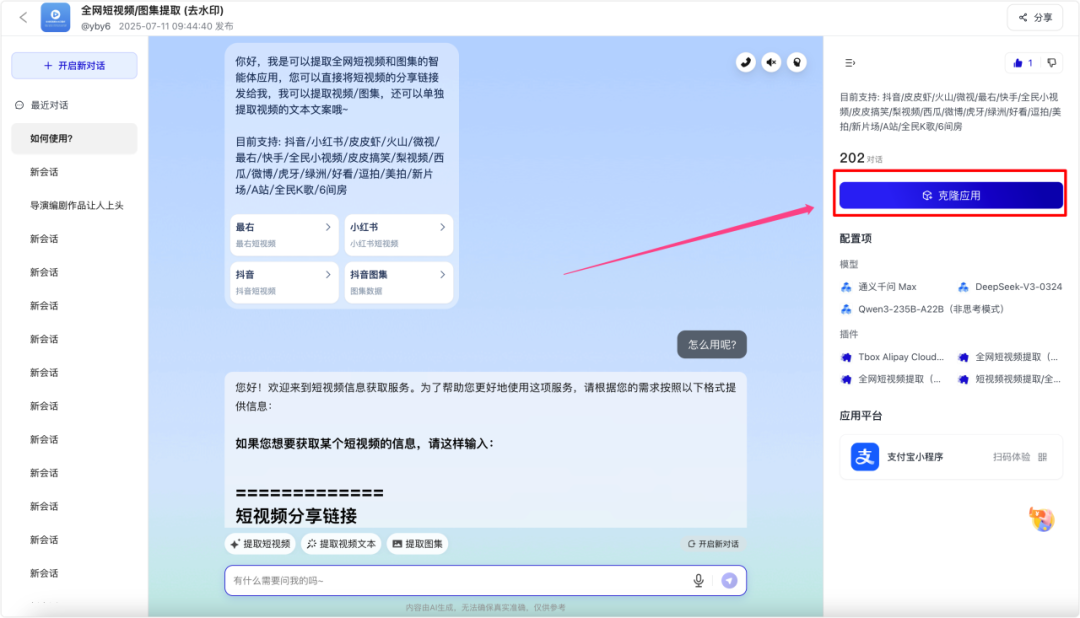Open 导演编剧作品让人上头 conversation

pyautogui.click(x=74, y=205)
